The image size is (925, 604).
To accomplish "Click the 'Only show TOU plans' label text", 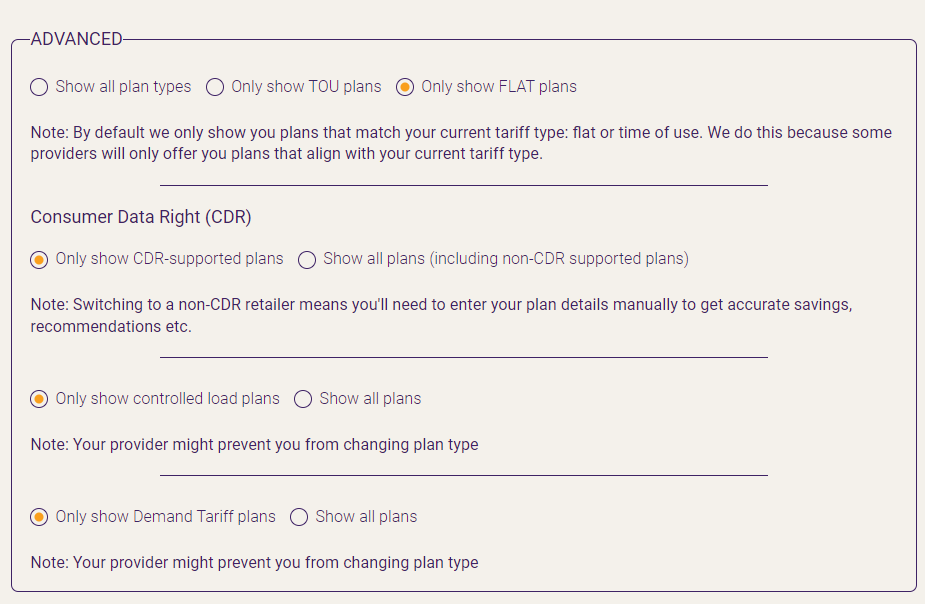I will pyautogui.click(x=306, y=87).
